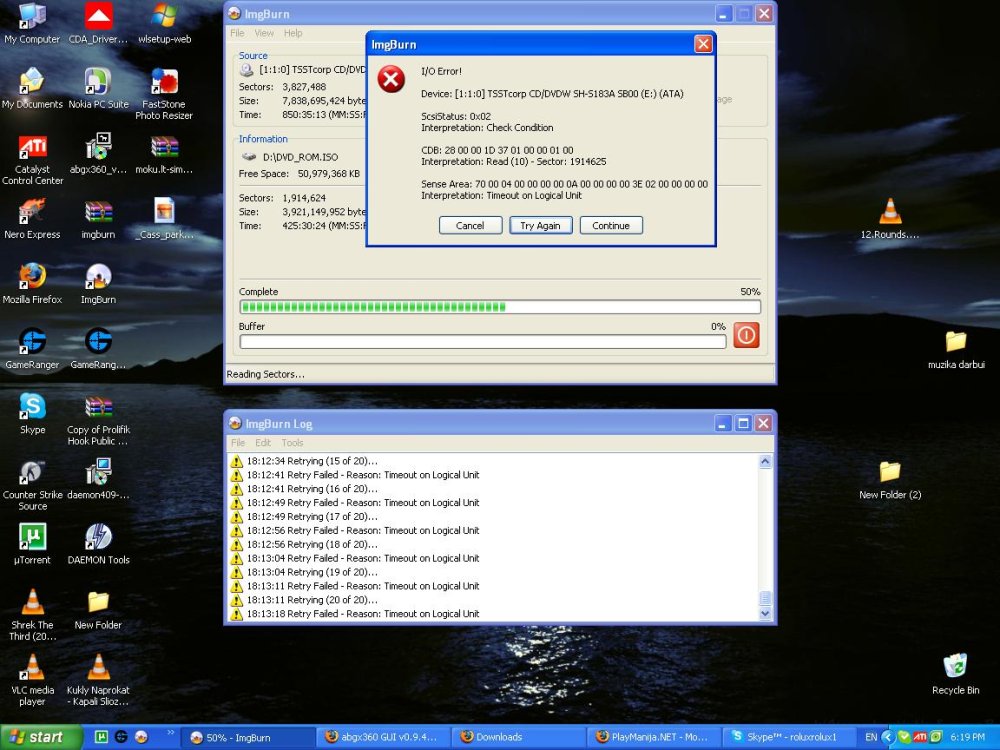
Task: Click the Buffer progress bar in ImgBurn
Action: click(x=483, y=342)
